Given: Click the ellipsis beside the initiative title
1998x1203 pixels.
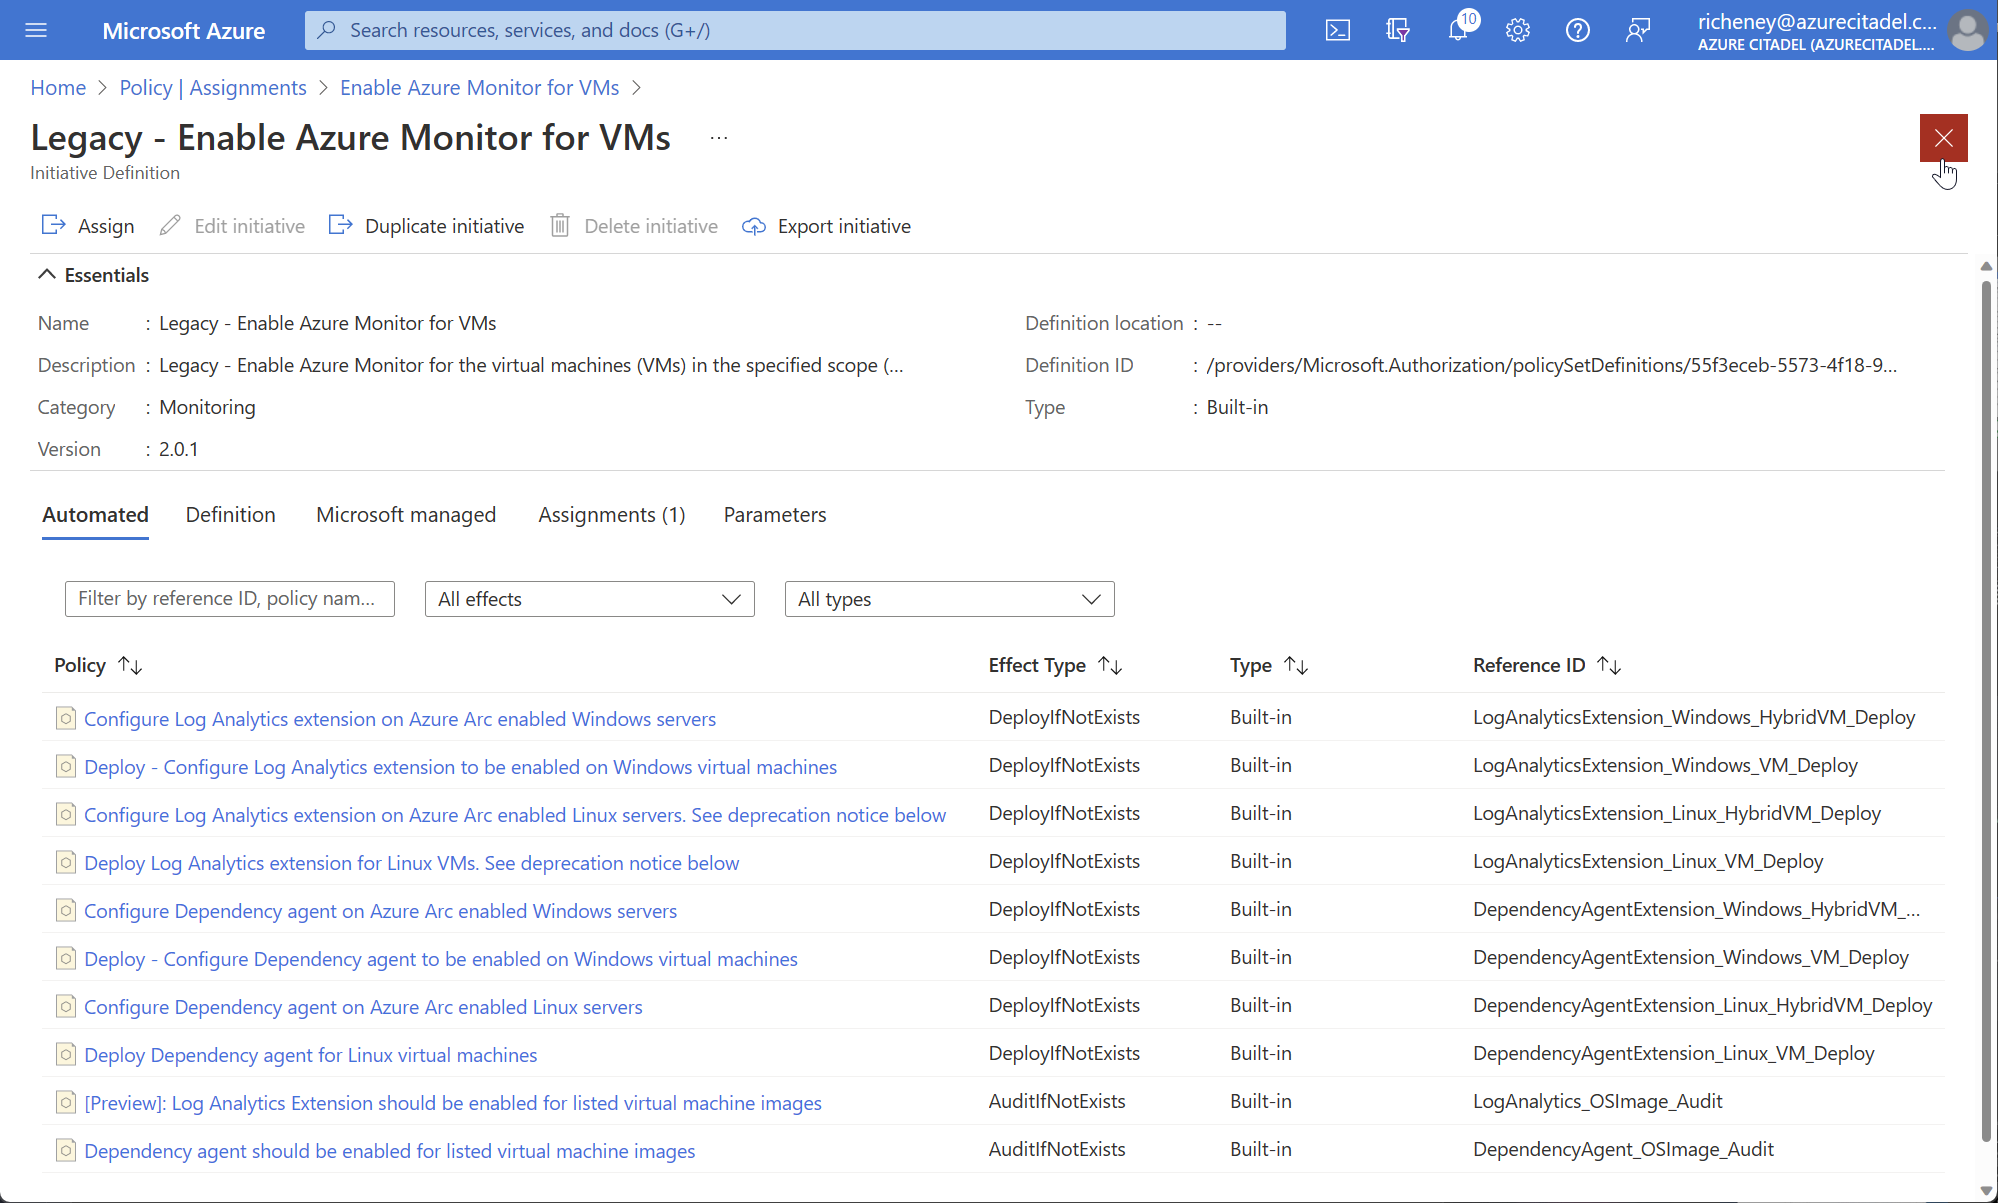Looking at the screenshot, I should tap(718, 138).
